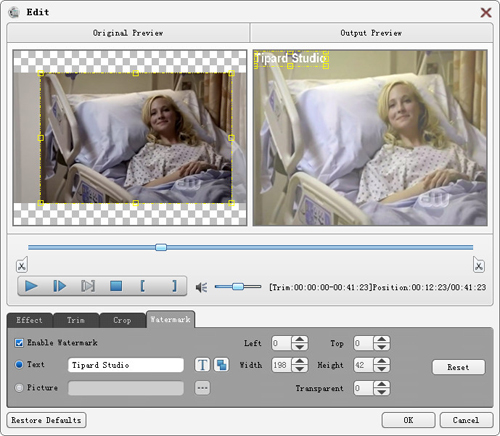Click the volume slider handle
The height and width of the screenshot is (436, 500).
pyautogui.click(x=238, y=286)
